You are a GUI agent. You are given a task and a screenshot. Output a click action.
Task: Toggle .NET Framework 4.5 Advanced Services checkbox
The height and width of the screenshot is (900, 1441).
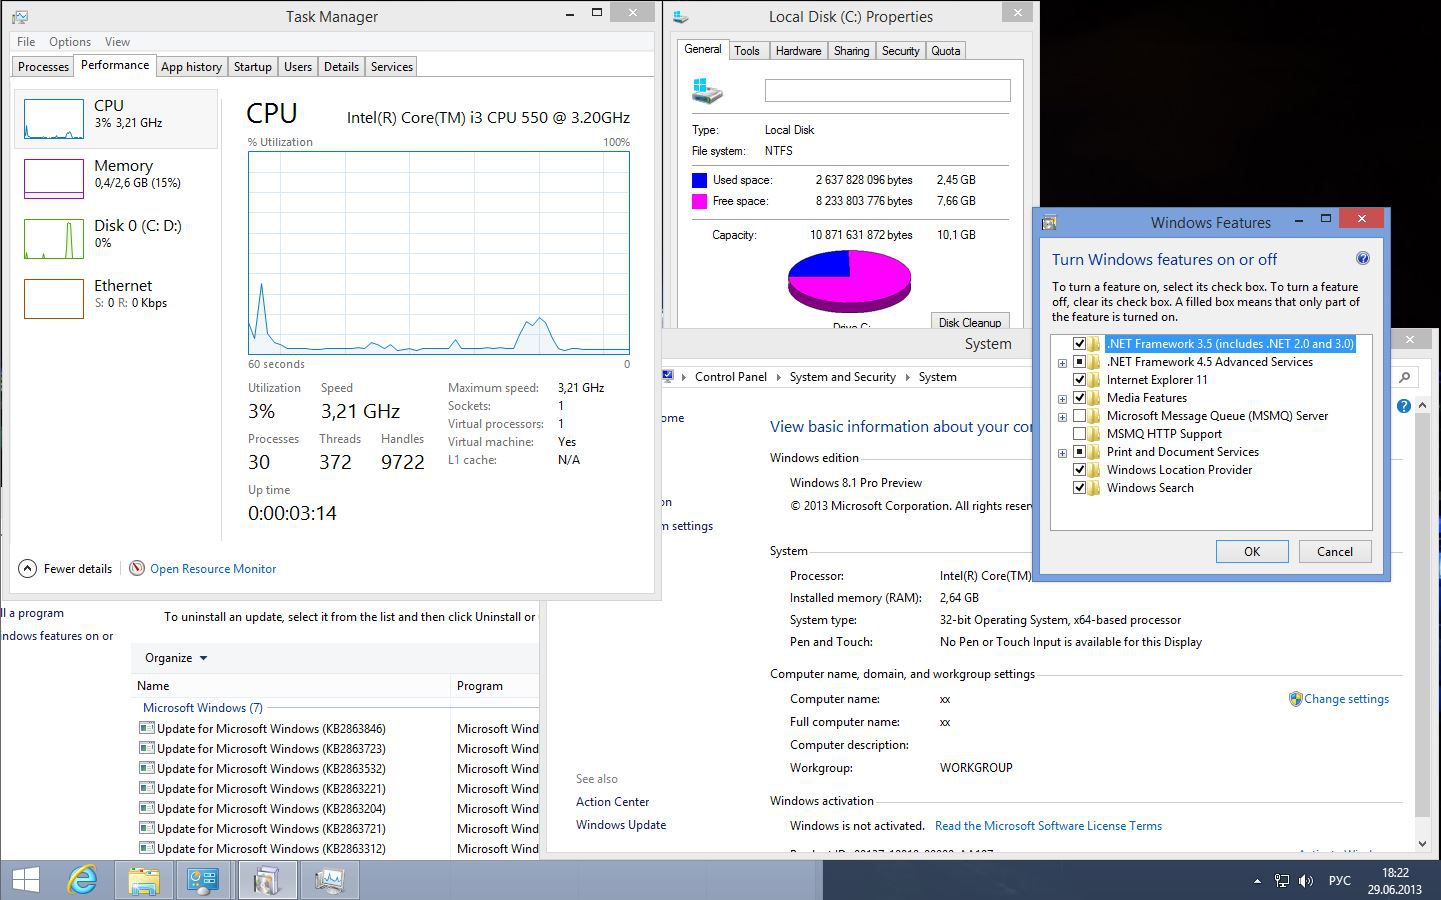pos(1079,362)
